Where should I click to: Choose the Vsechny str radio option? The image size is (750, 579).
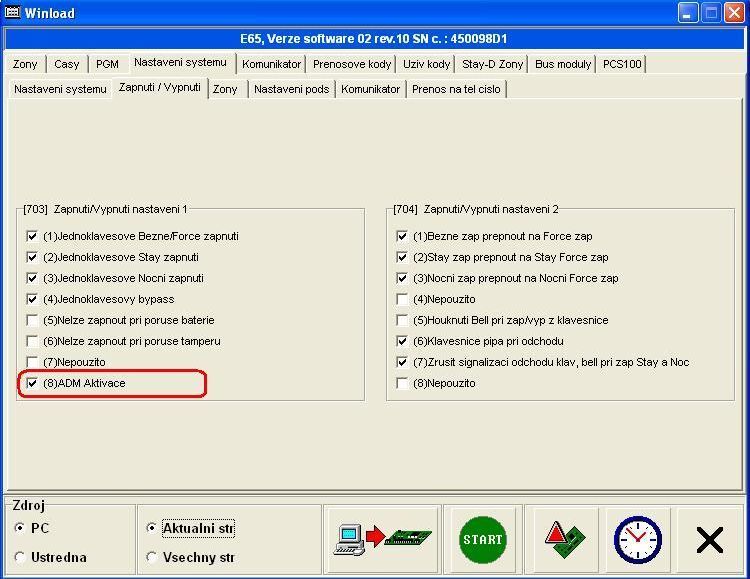click(152, 557)
